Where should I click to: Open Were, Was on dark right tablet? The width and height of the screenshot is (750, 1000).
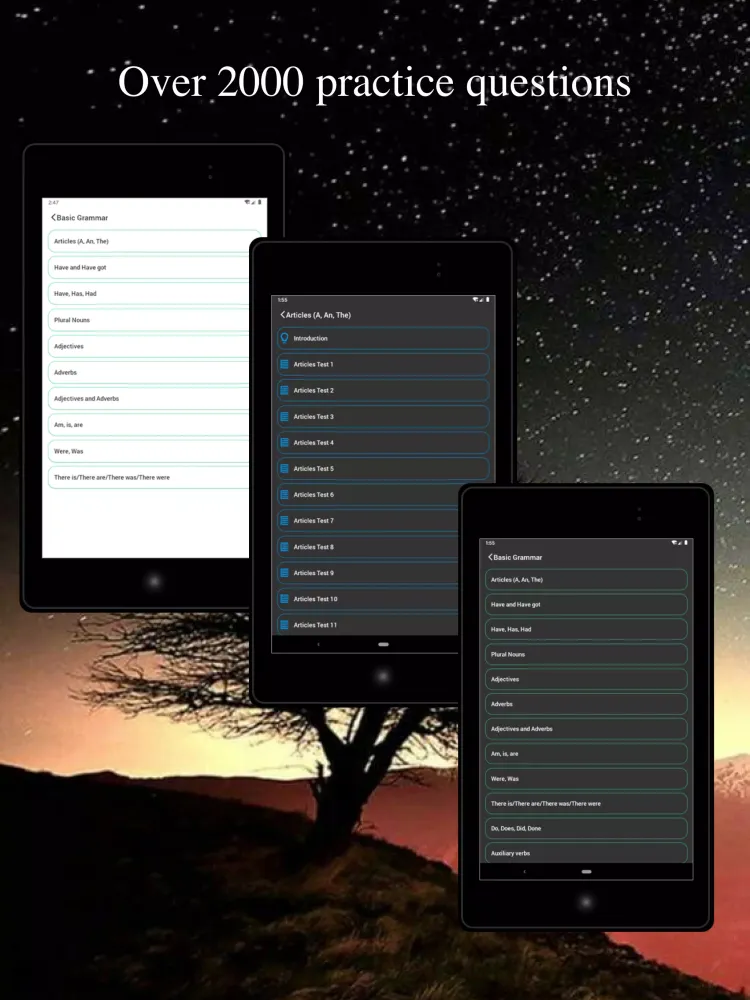click(586, 779)
